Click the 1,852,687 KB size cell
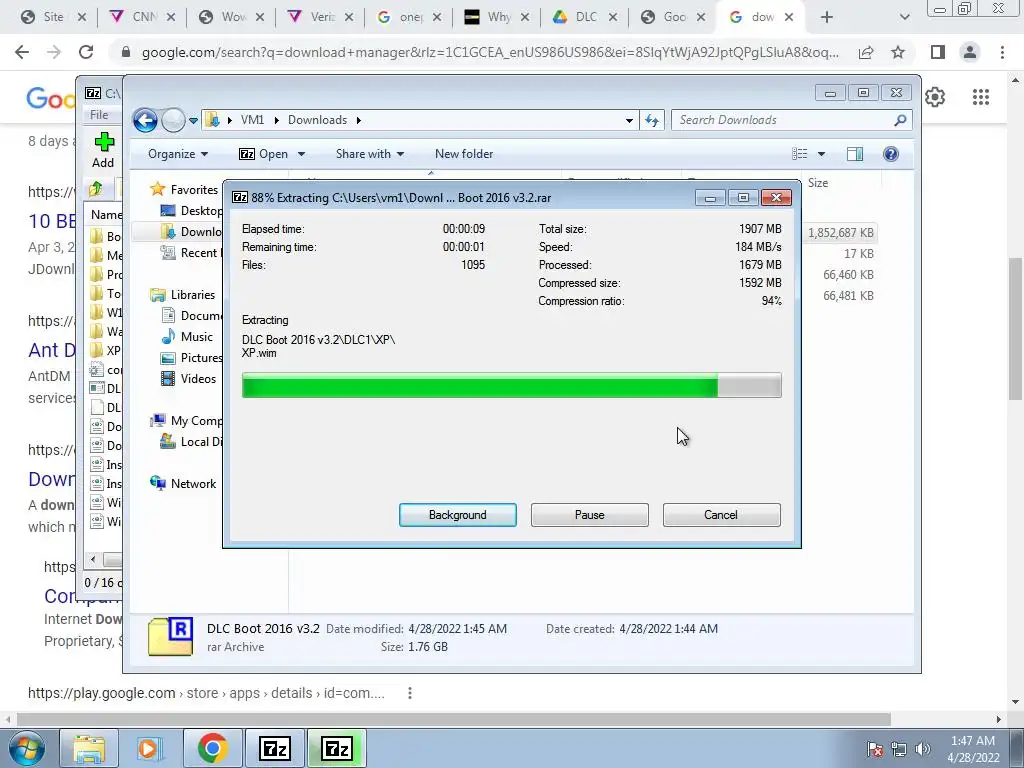The height and width of the screenshot is (768, 1024). [840, 232]
